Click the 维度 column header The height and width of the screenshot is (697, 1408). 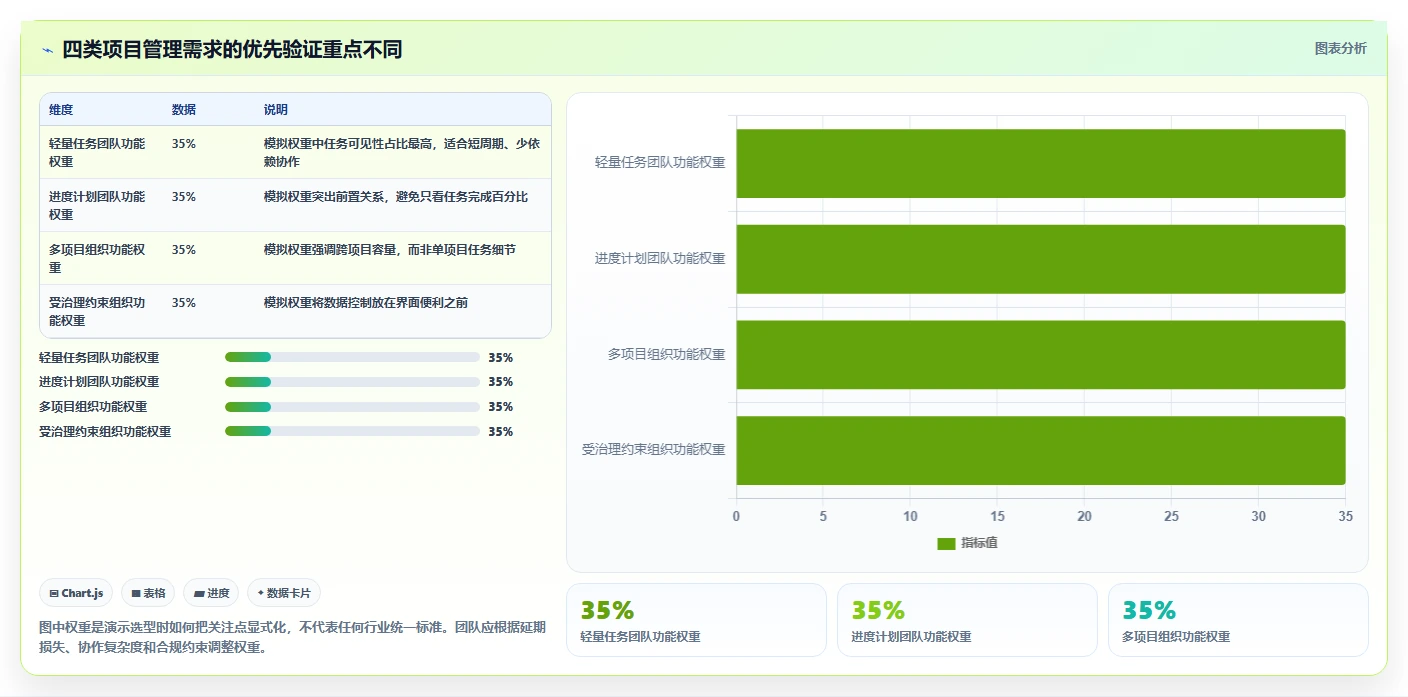click(61, 110)
